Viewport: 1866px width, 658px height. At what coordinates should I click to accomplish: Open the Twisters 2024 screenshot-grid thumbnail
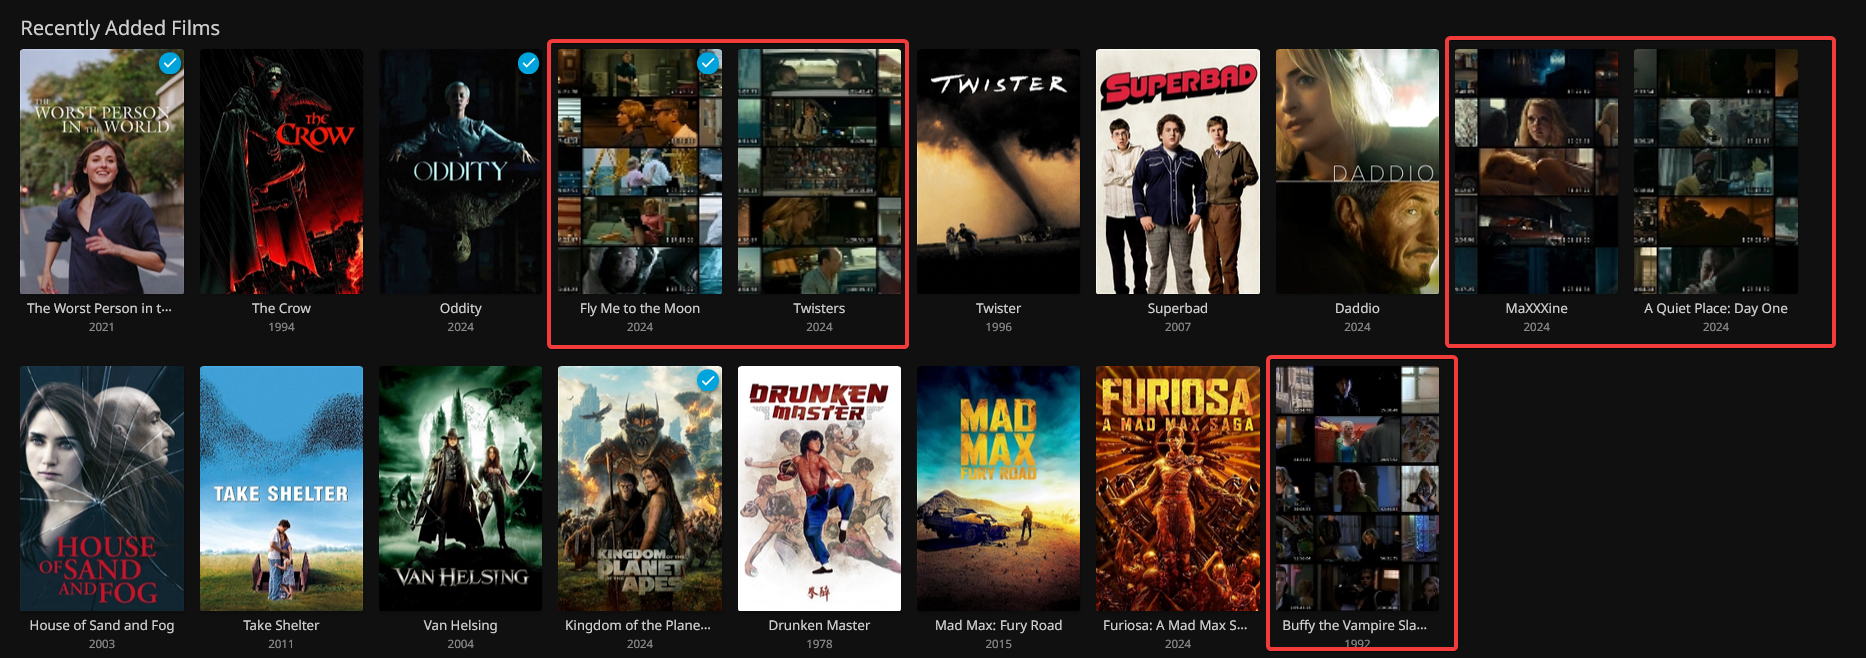819,171
